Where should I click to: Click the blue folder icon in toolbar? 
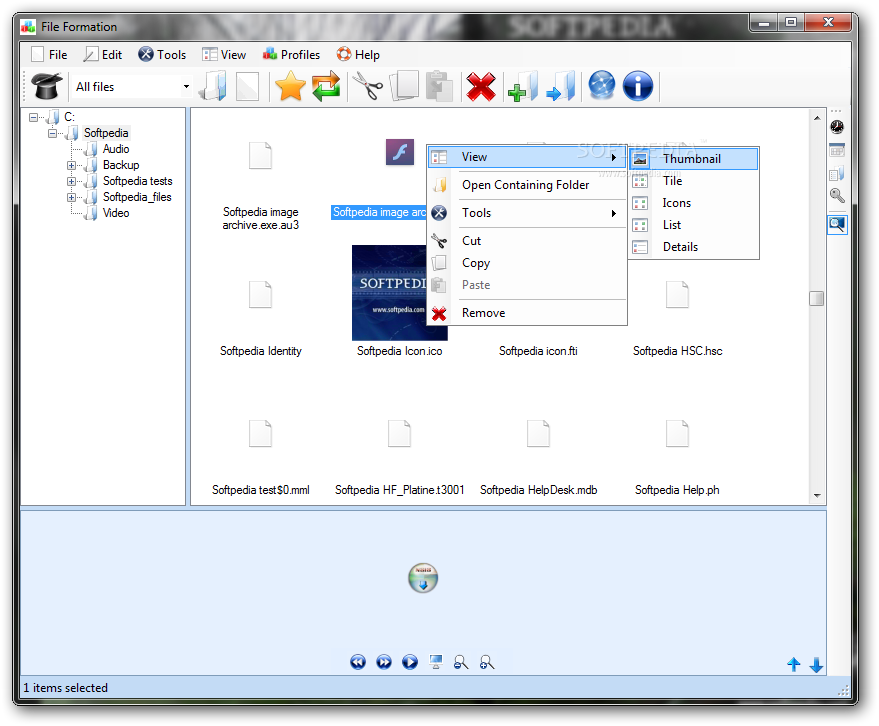[214, 86]
